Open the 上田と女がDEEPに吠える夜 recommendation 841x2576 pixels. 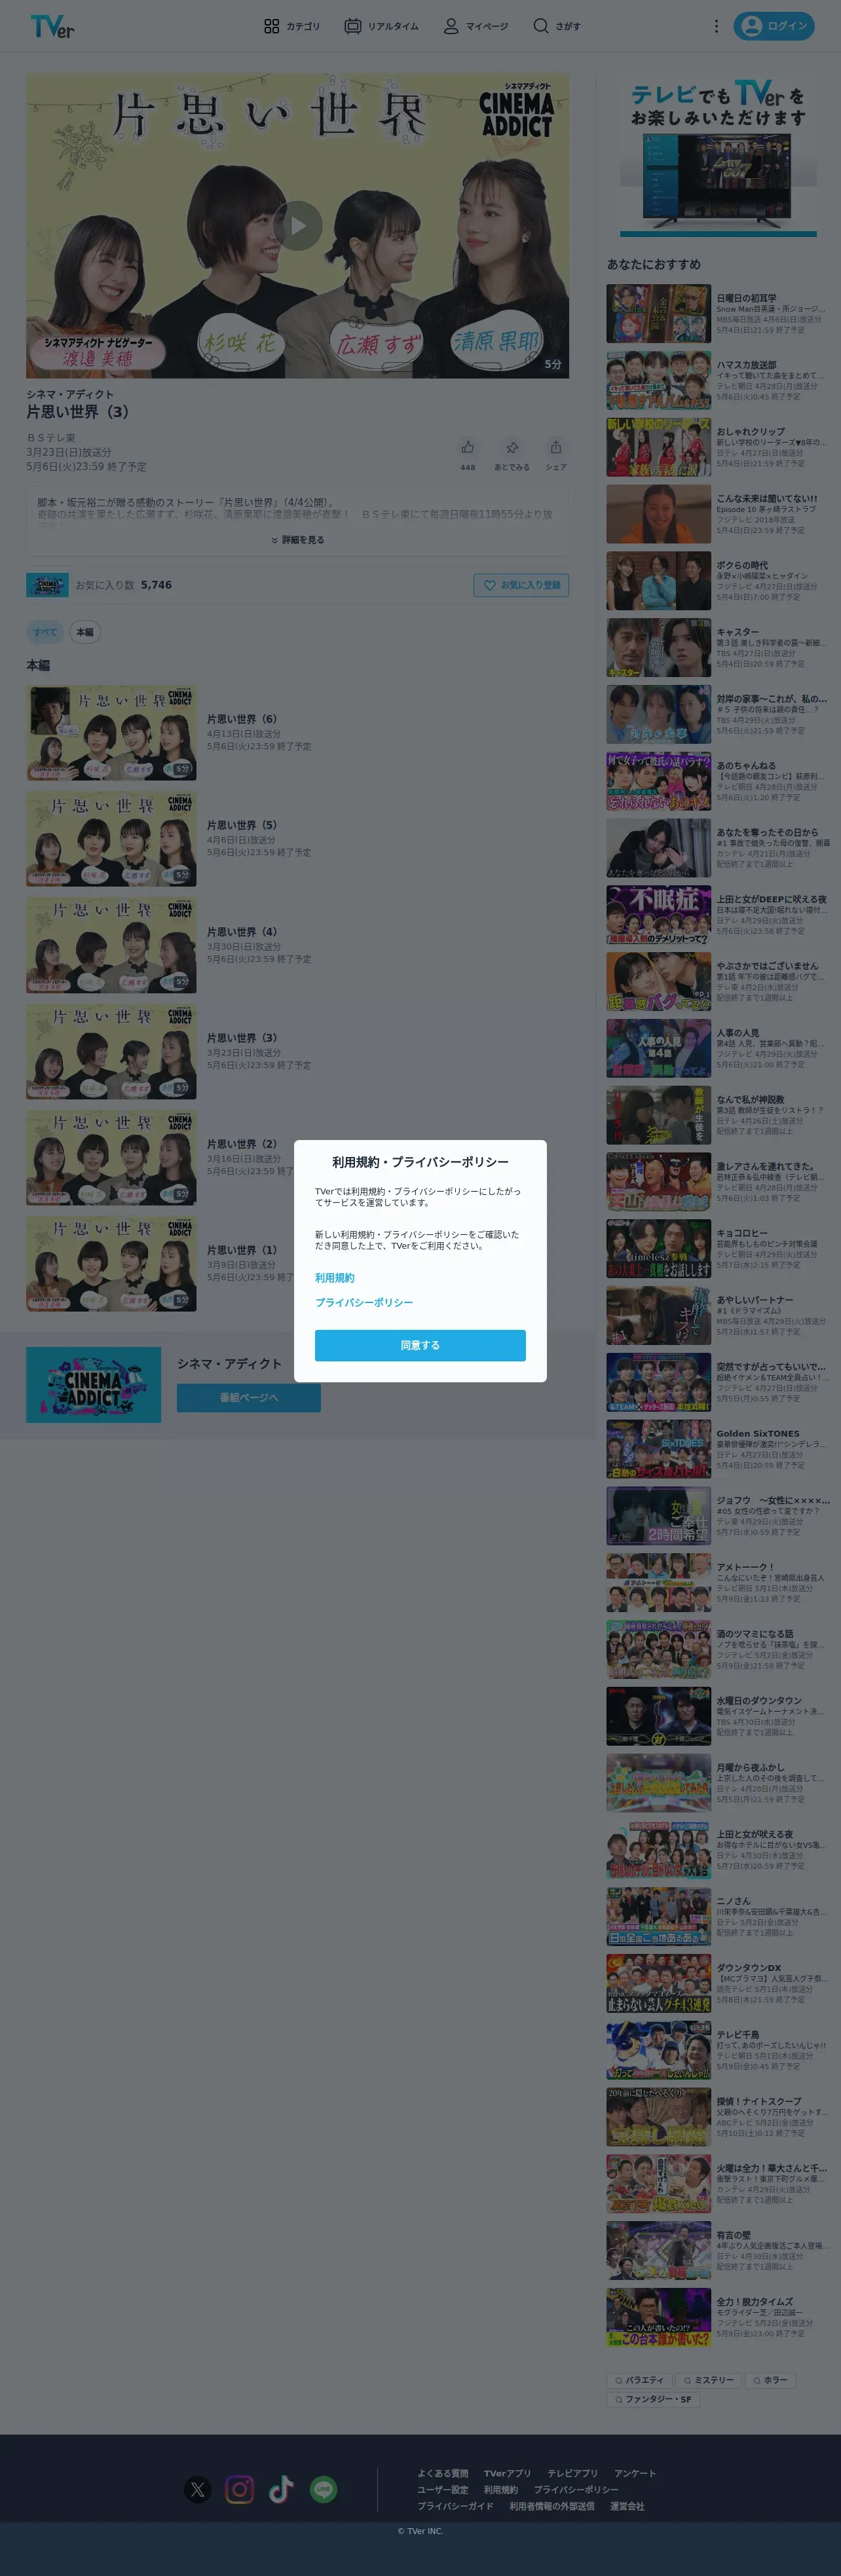718,915
